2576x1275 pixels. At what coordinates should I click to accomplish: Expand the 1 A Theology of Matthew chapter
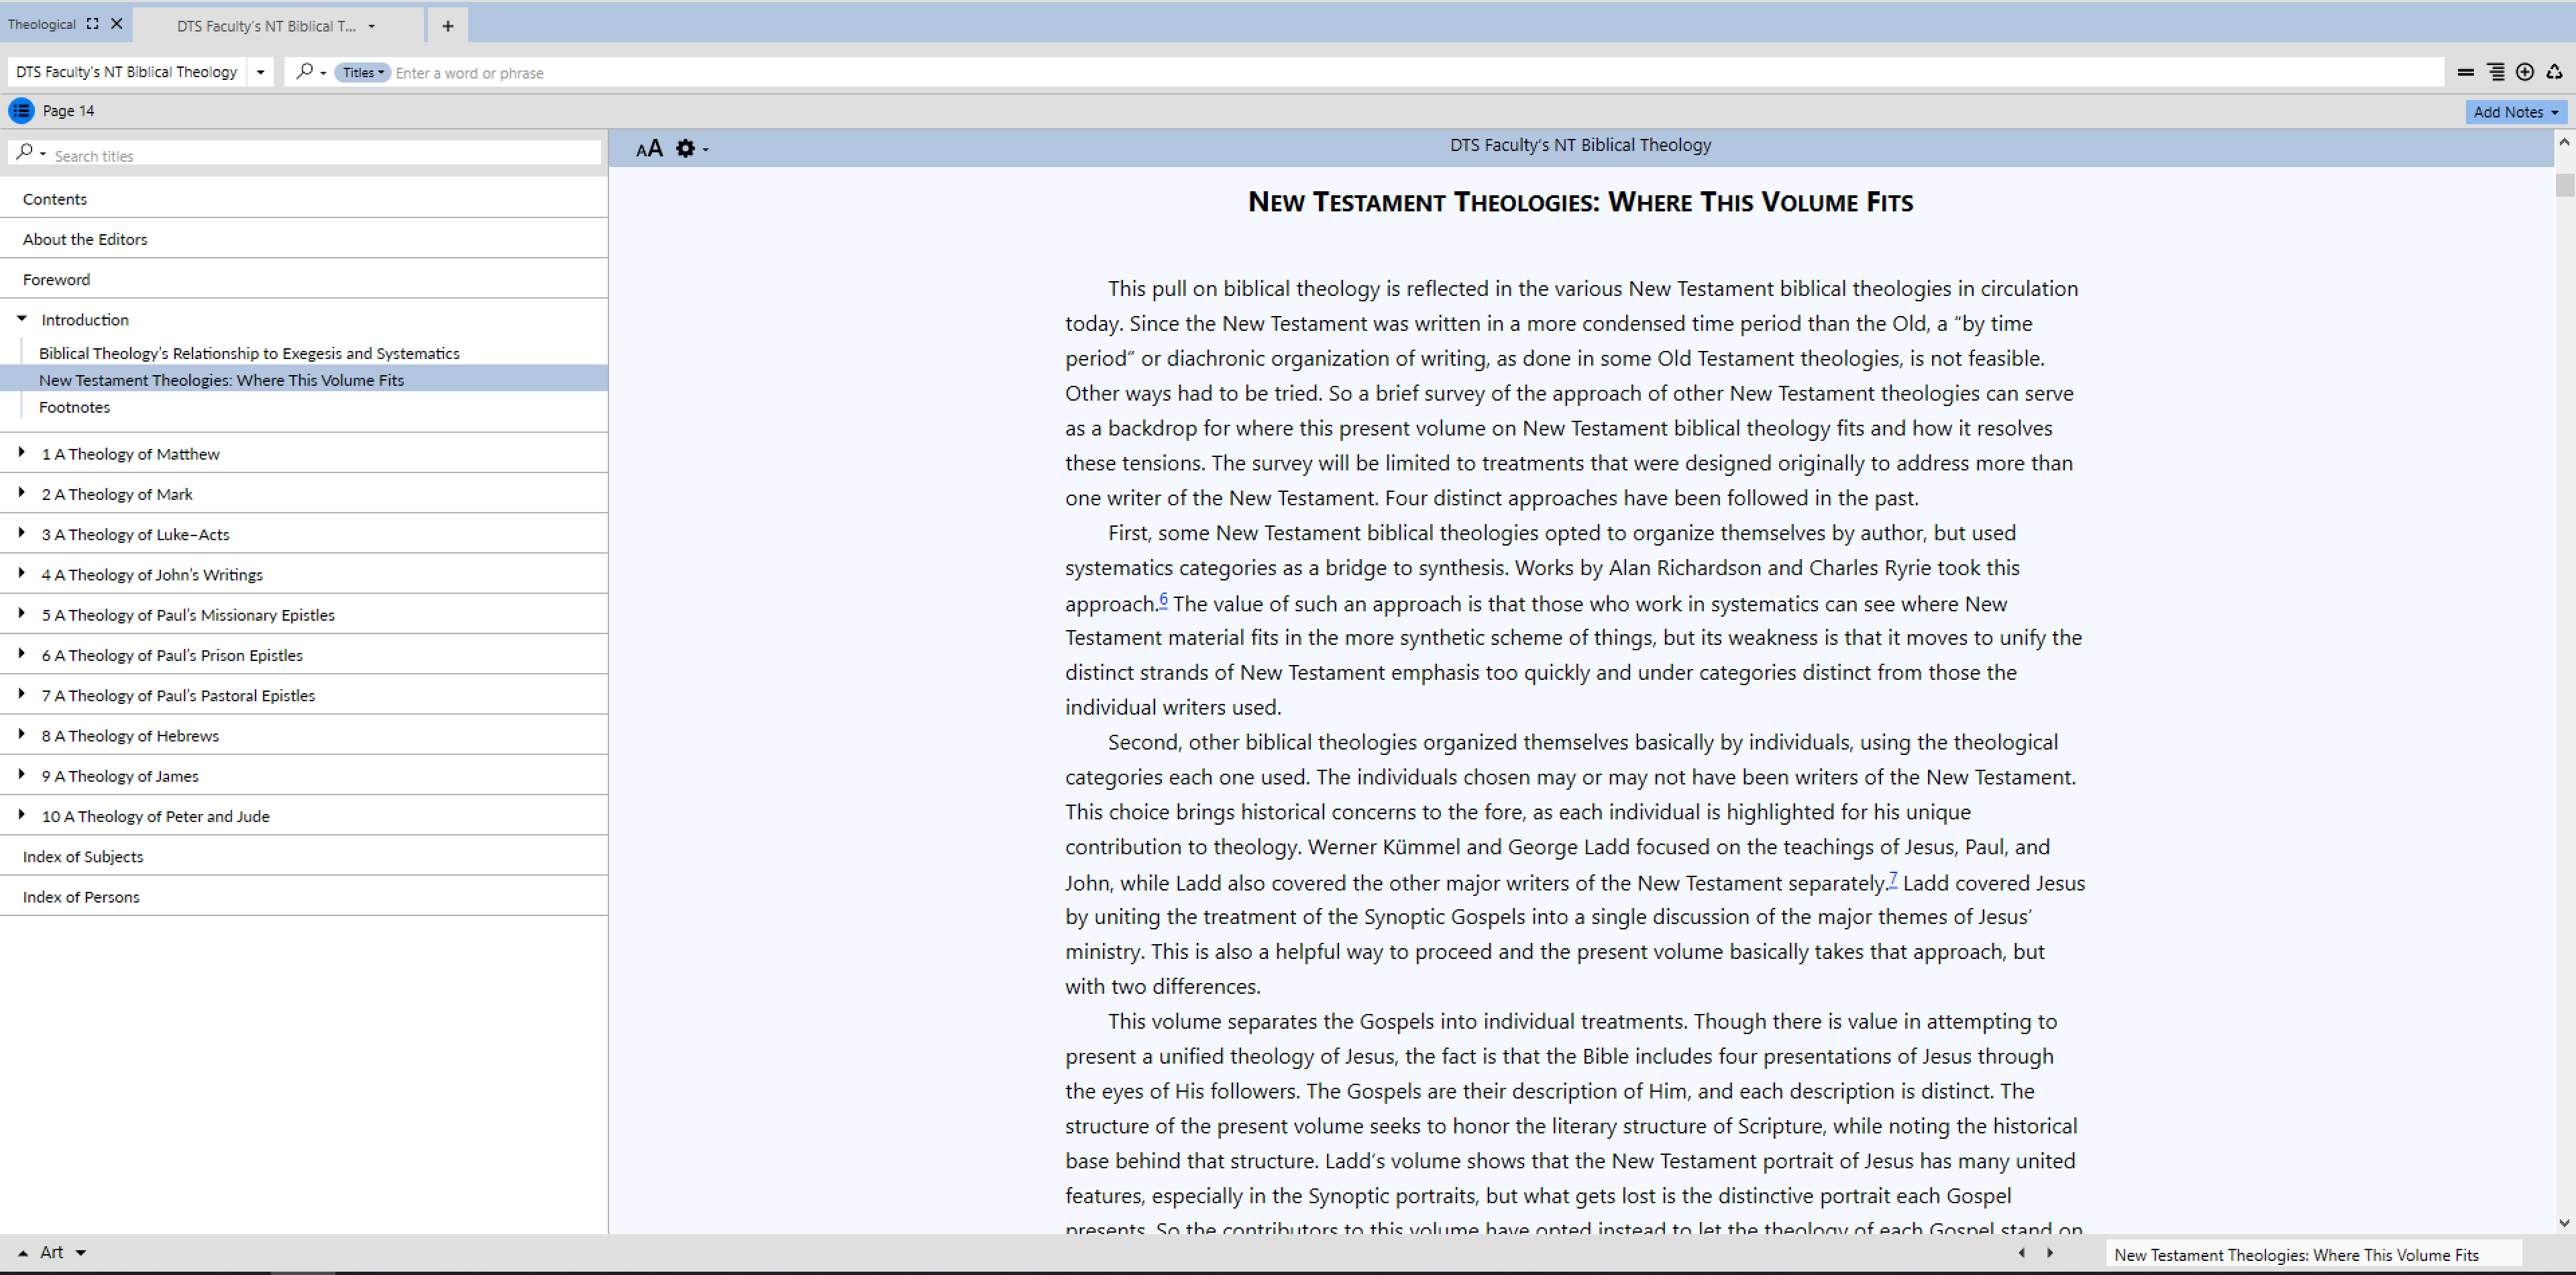(22, 453)
